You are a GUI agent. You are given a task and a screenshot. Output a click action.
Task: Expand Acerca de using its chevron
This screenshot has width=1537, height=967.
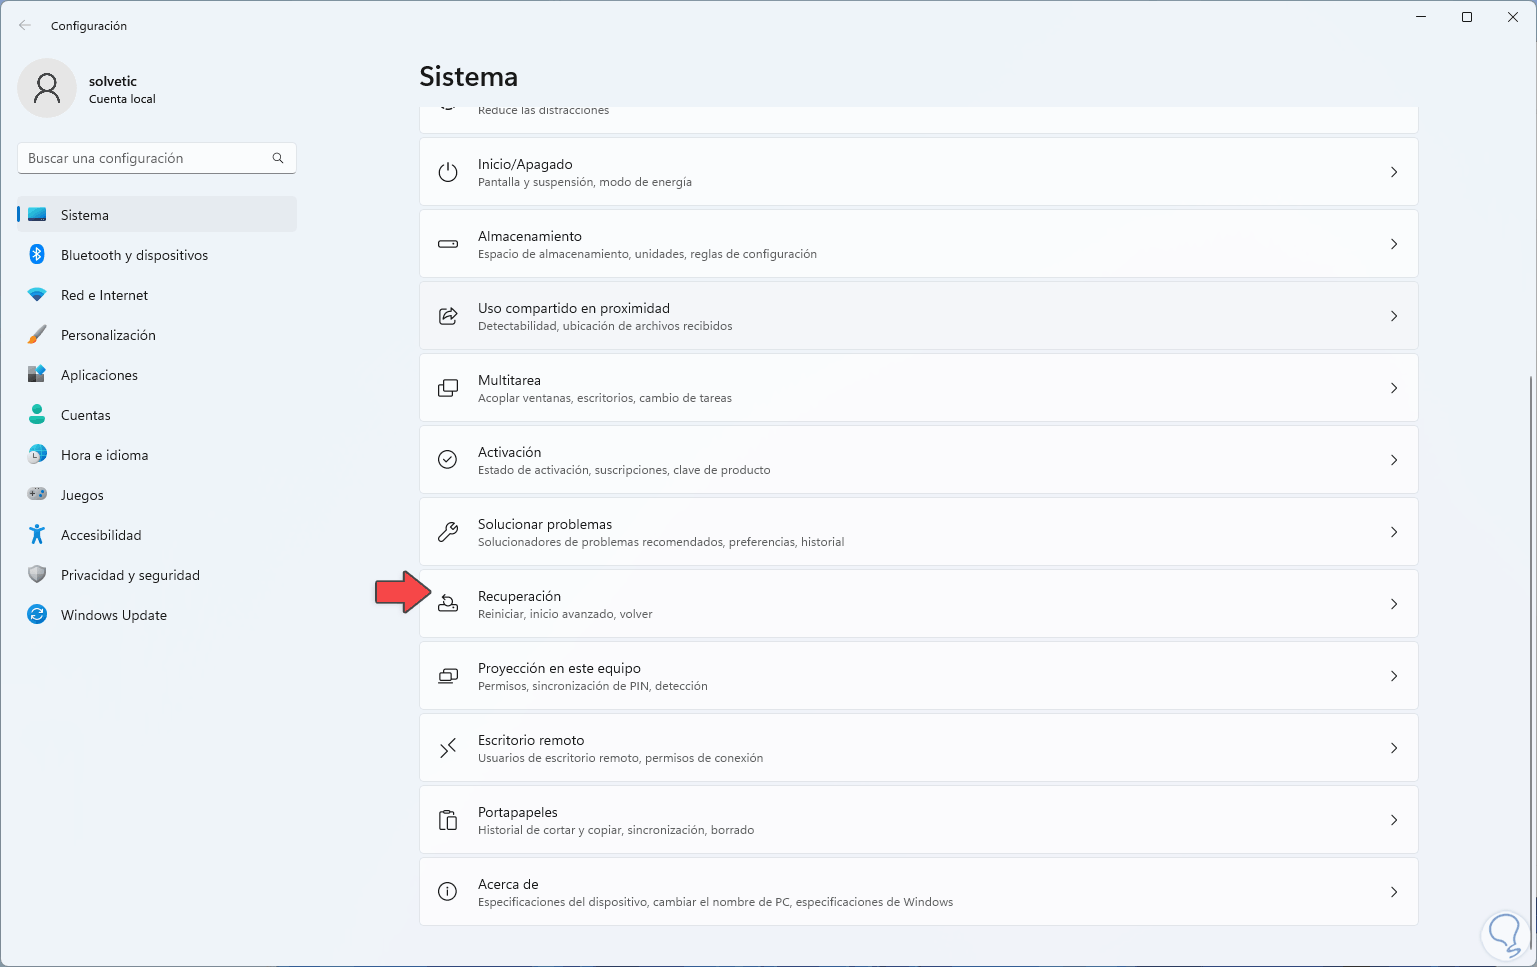pos(1394,892)
